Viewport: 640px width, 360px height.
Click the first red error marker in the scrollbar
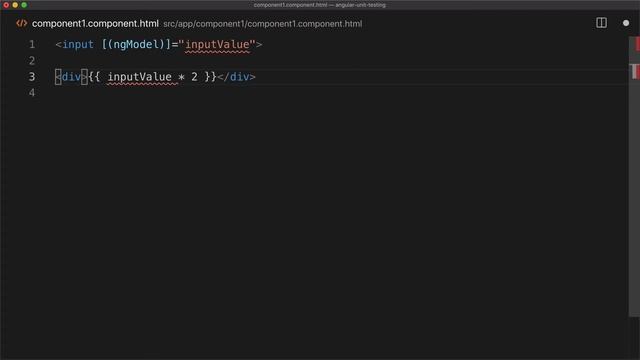pyautogui.click(x=637, y=44)
